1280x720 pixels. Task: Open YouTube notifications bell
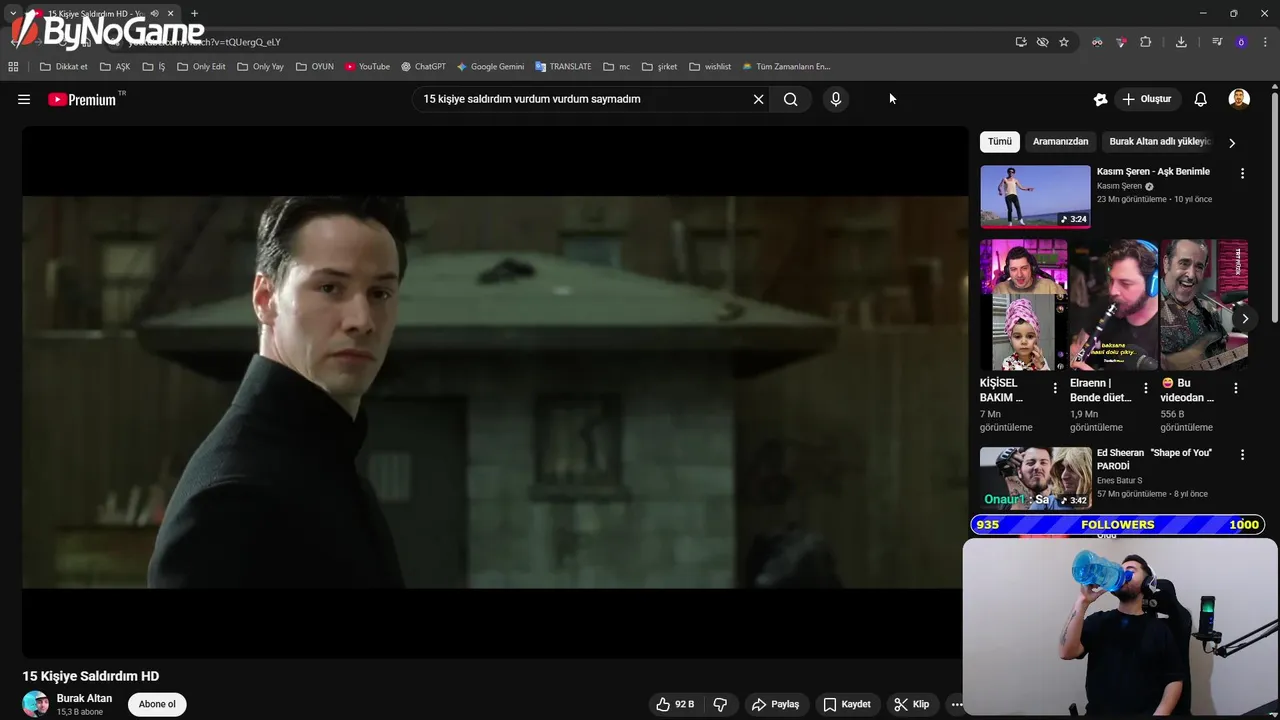point(1201,99)
